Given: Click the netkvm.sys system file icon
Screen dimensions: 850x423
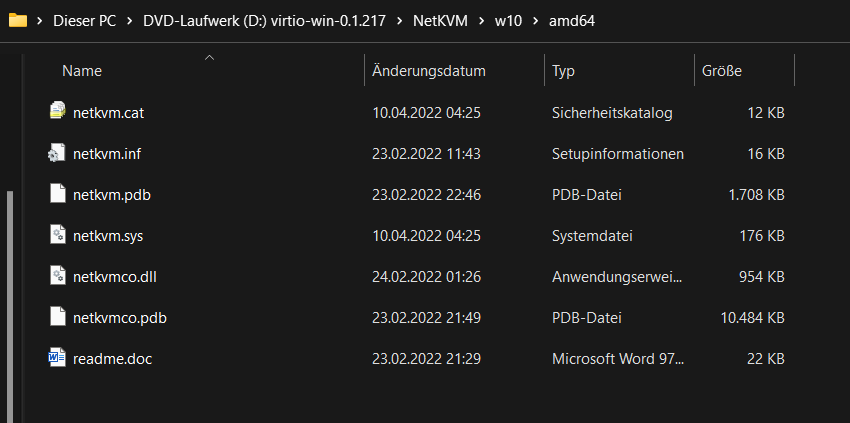Looking at the screenshot, I should pyautogui.click(x=57, y=235).
